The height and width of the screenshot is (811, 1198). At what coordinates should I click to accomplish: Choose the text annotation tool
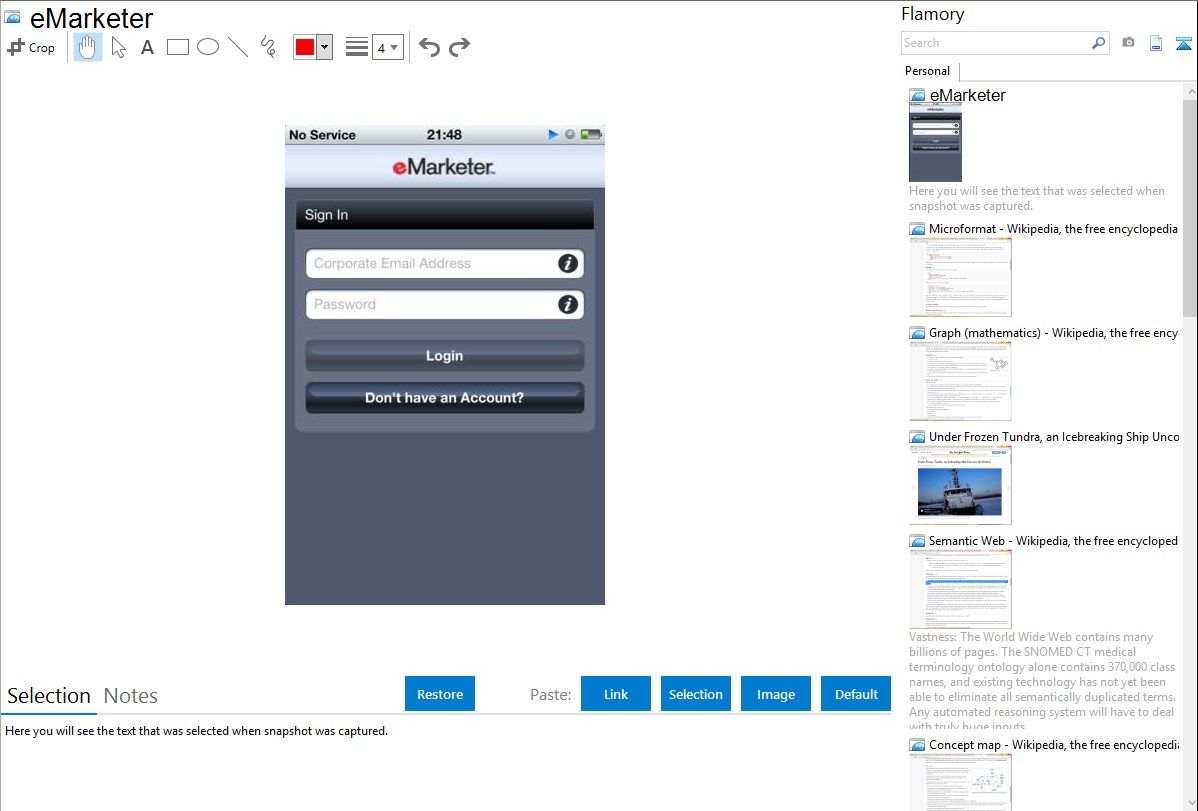(x=147, y=47)
